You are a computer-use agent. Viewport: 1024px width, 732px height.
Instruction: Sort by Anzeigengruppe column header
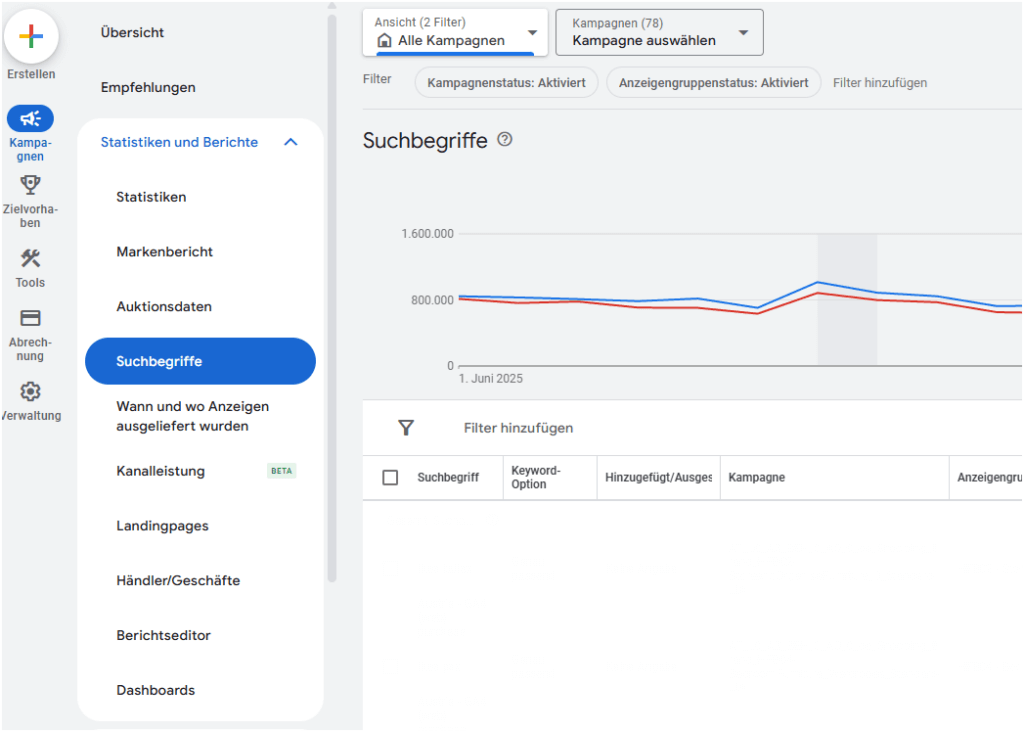tap(989, 477)
